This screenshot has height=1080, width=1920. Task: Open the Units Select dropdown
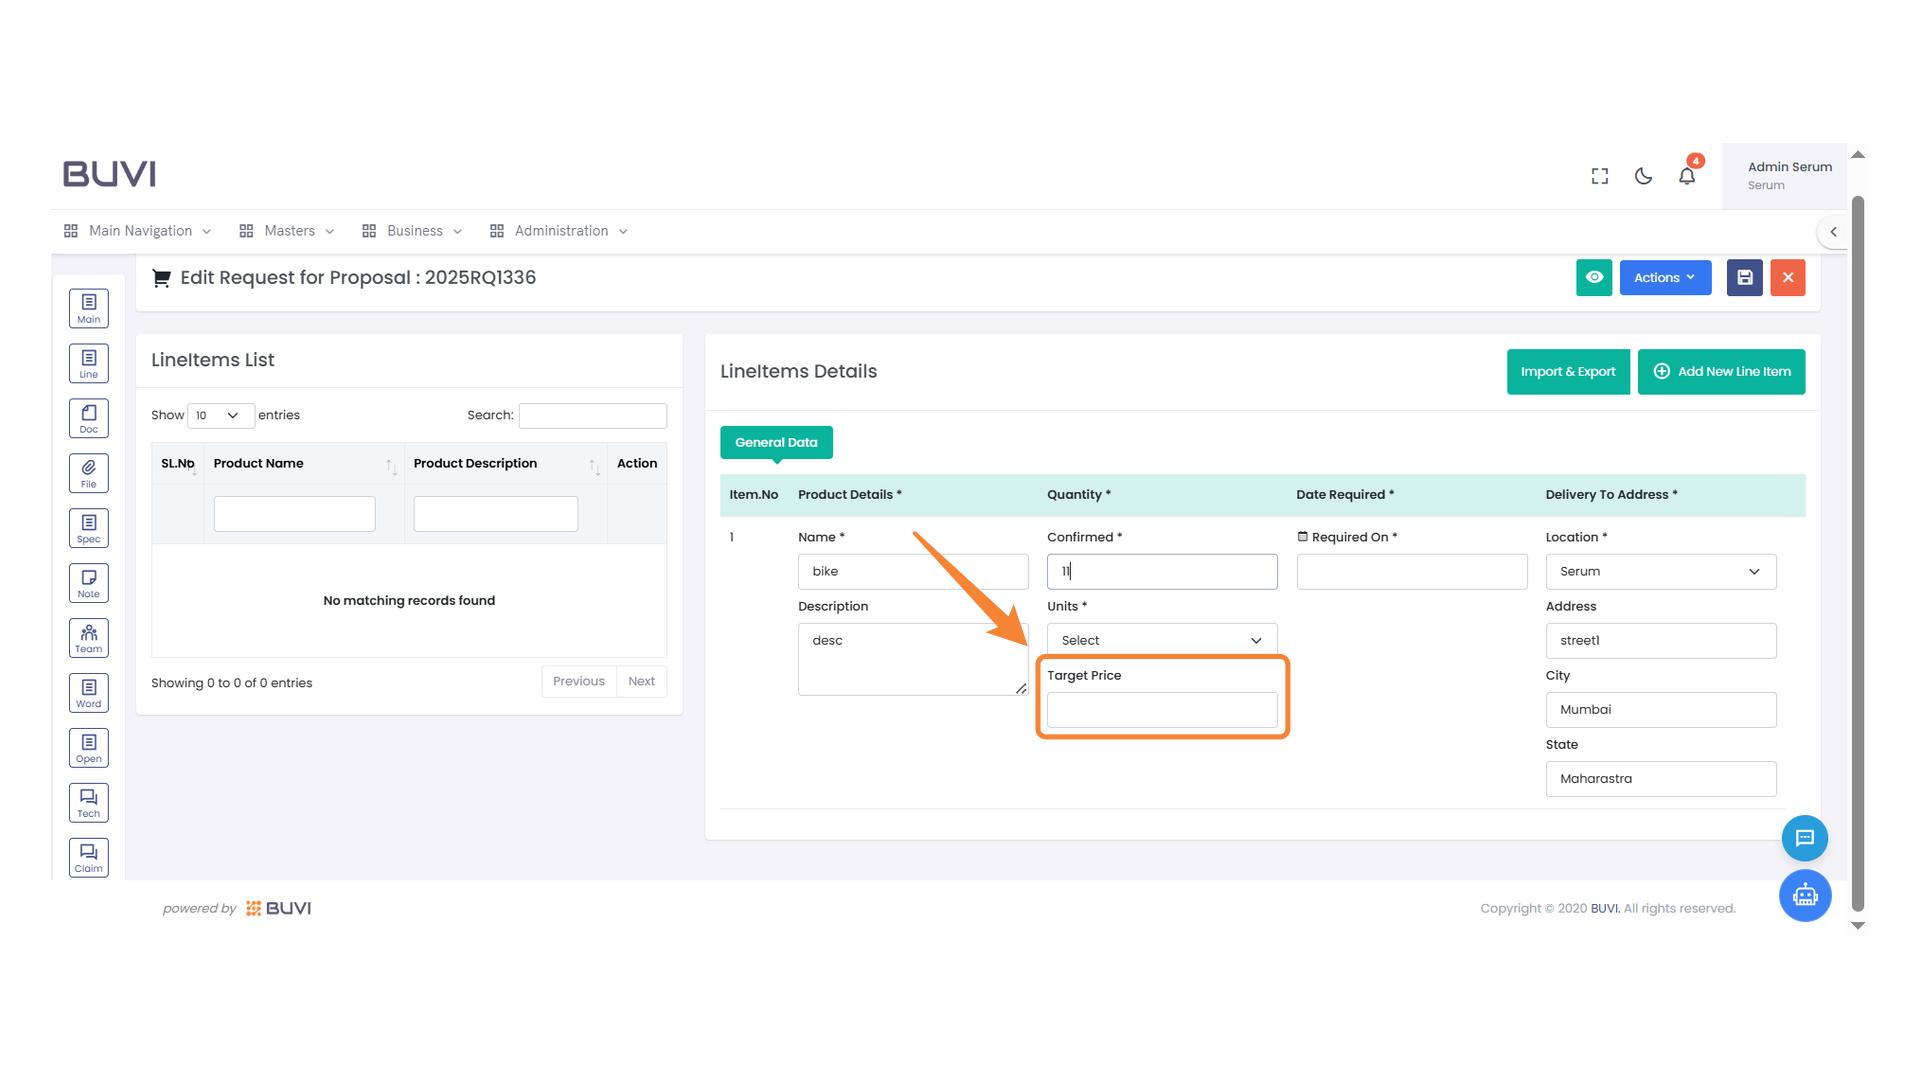(1161, 639)
